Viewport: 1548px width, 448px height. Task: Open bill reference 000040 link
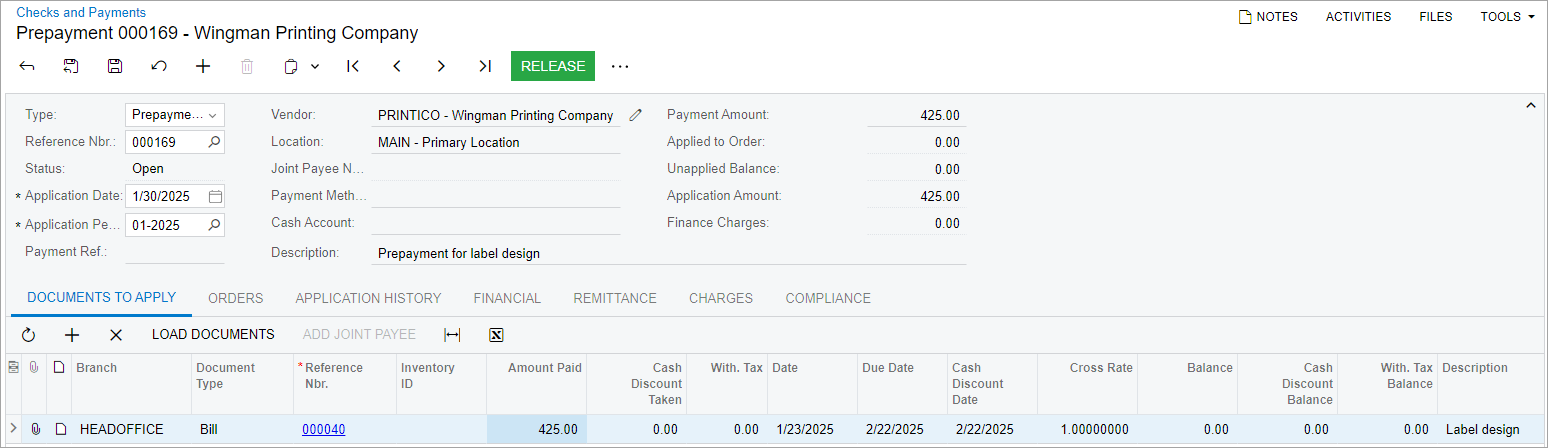tap(324, 430)
